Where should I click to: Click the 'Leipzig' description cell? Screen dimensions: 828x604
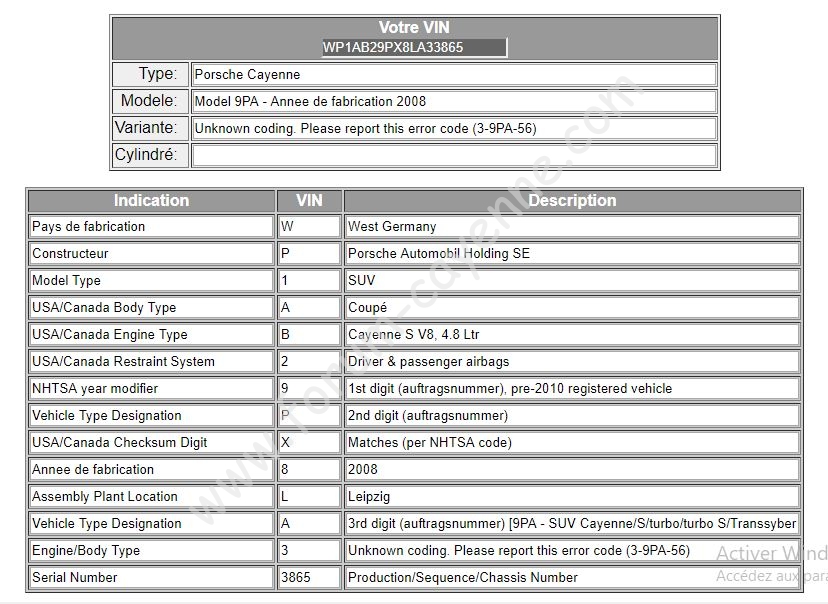pos(572,496)
